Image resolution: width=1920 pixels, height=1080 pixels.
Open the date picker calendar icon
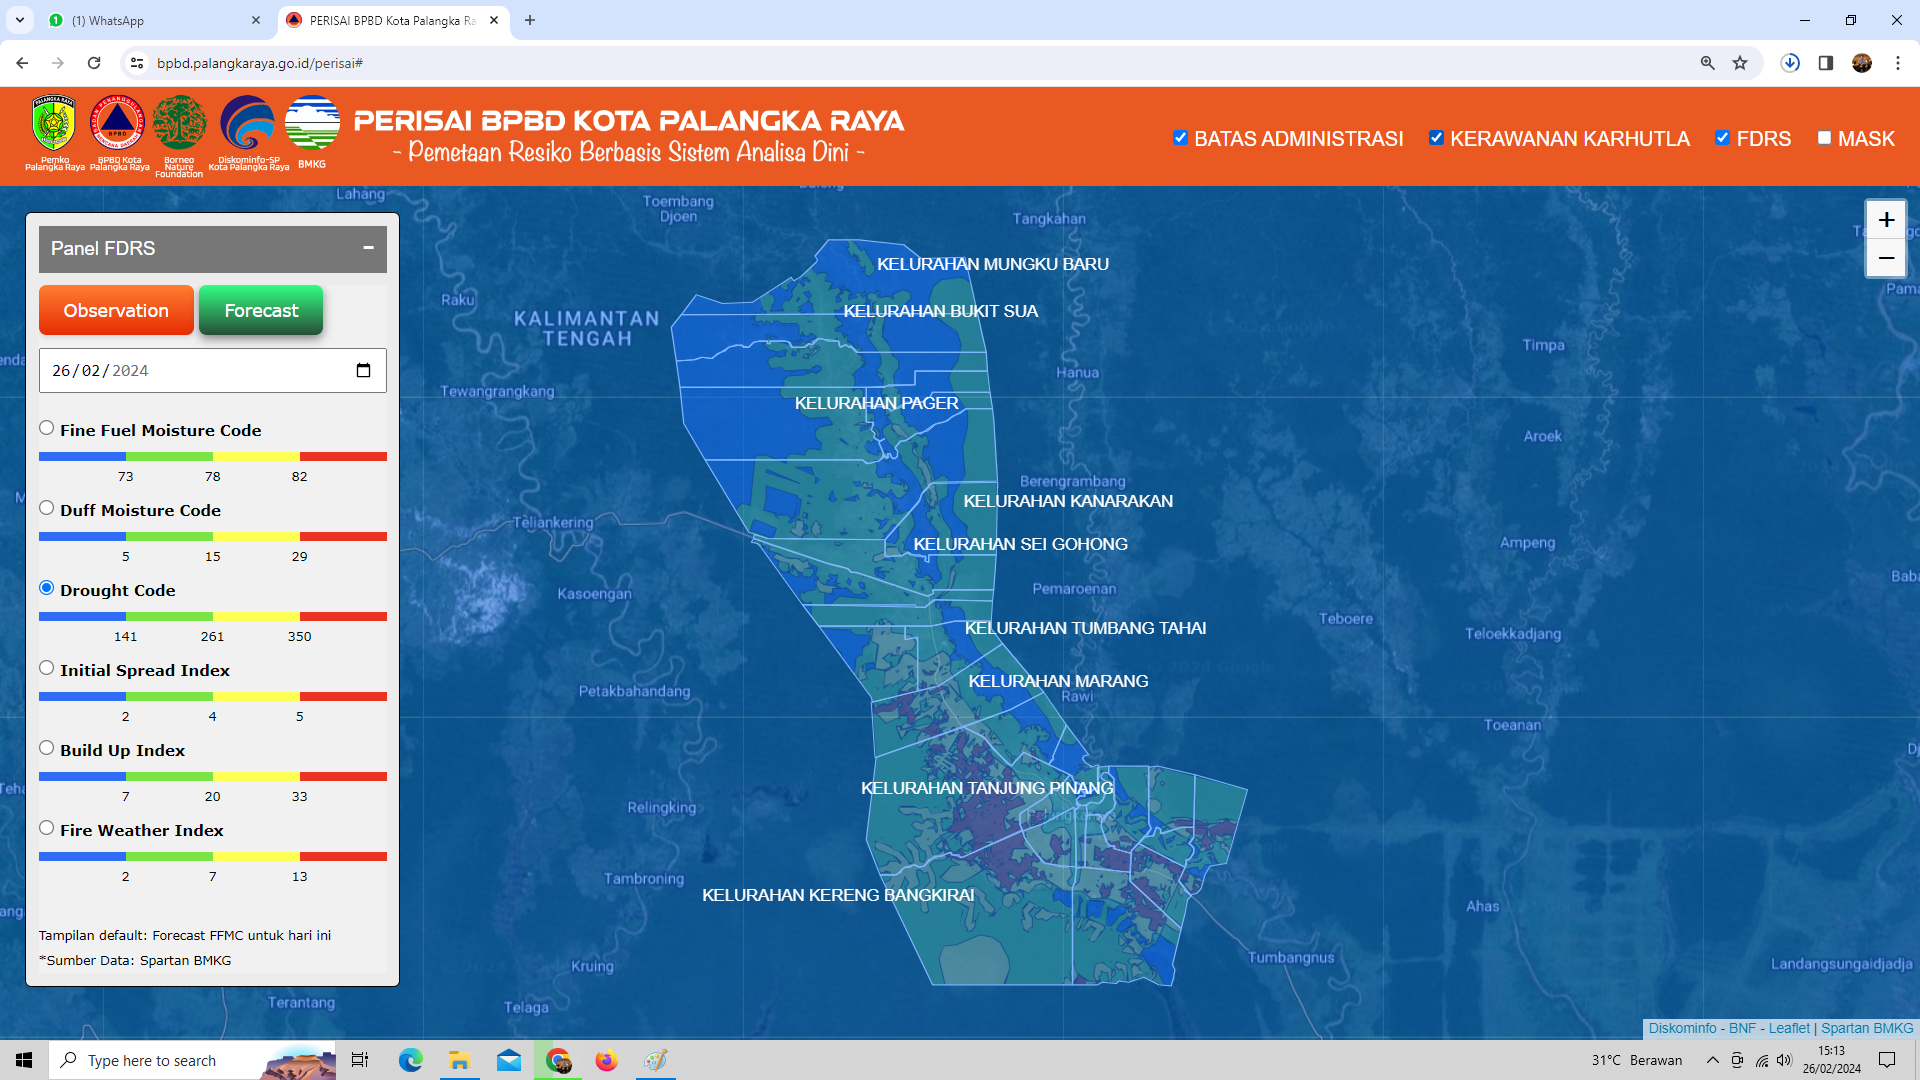363,371
